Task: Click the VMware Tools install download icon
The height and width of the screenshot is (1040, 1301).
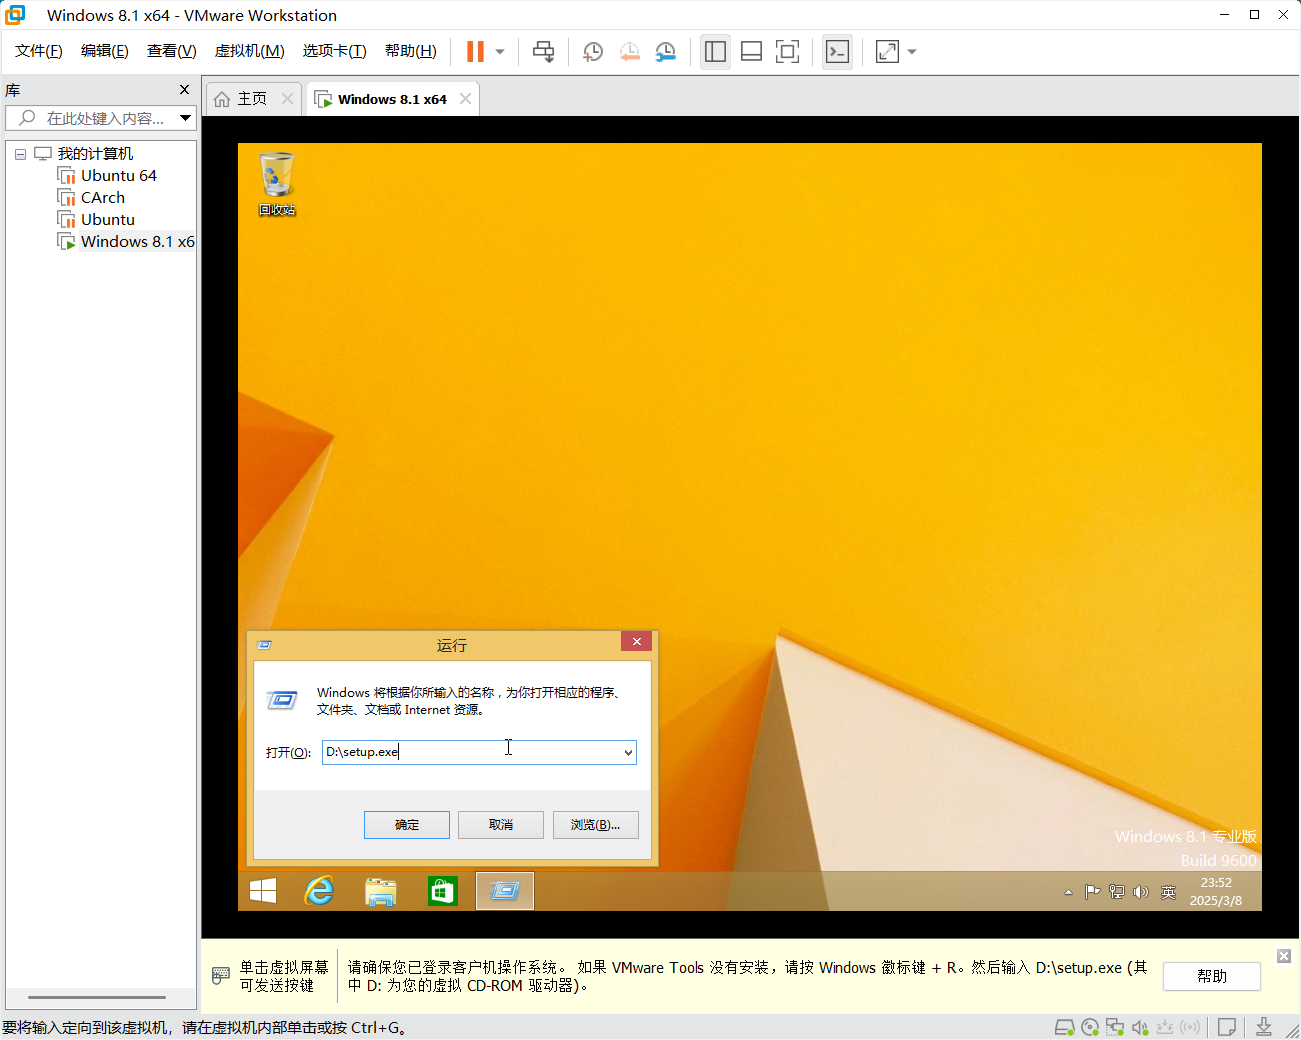Action: click(1264, 1027)
